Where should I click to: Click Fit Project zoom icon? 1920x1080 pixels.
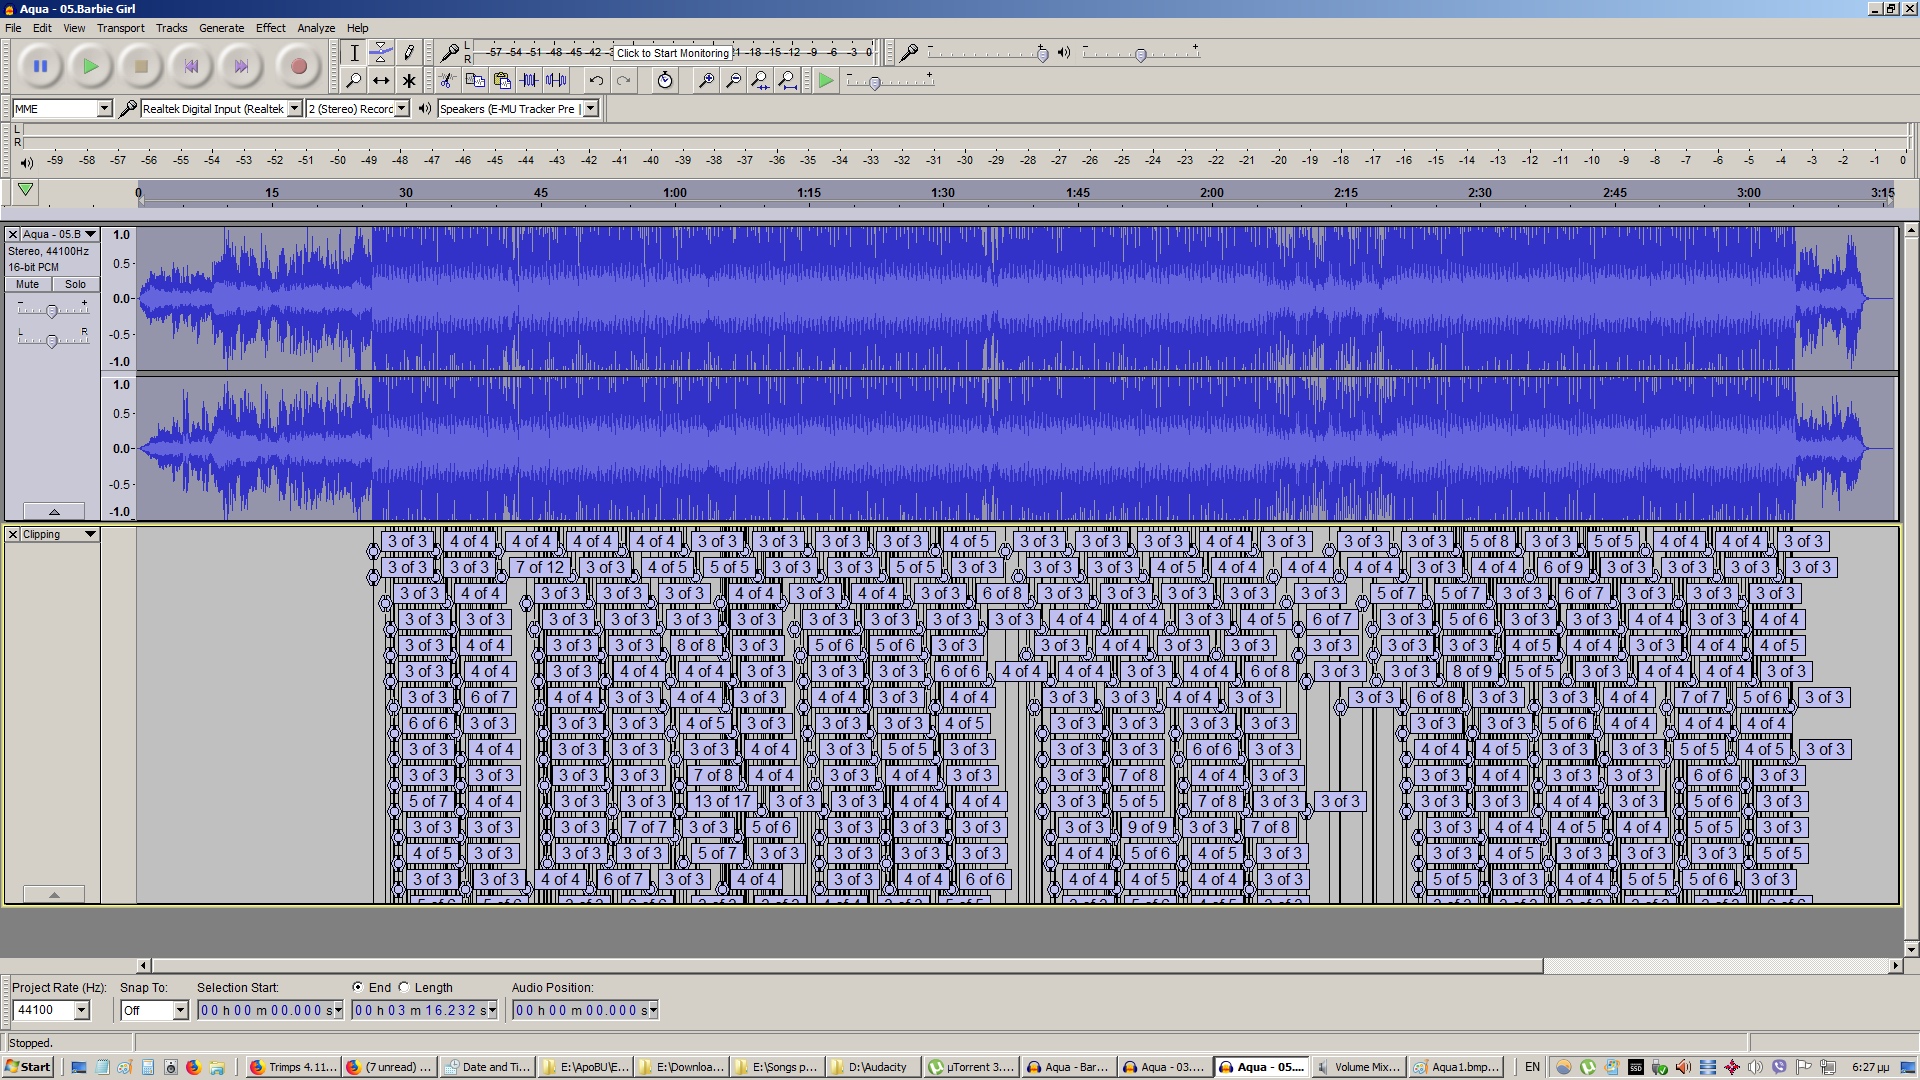tap(787, 80)
